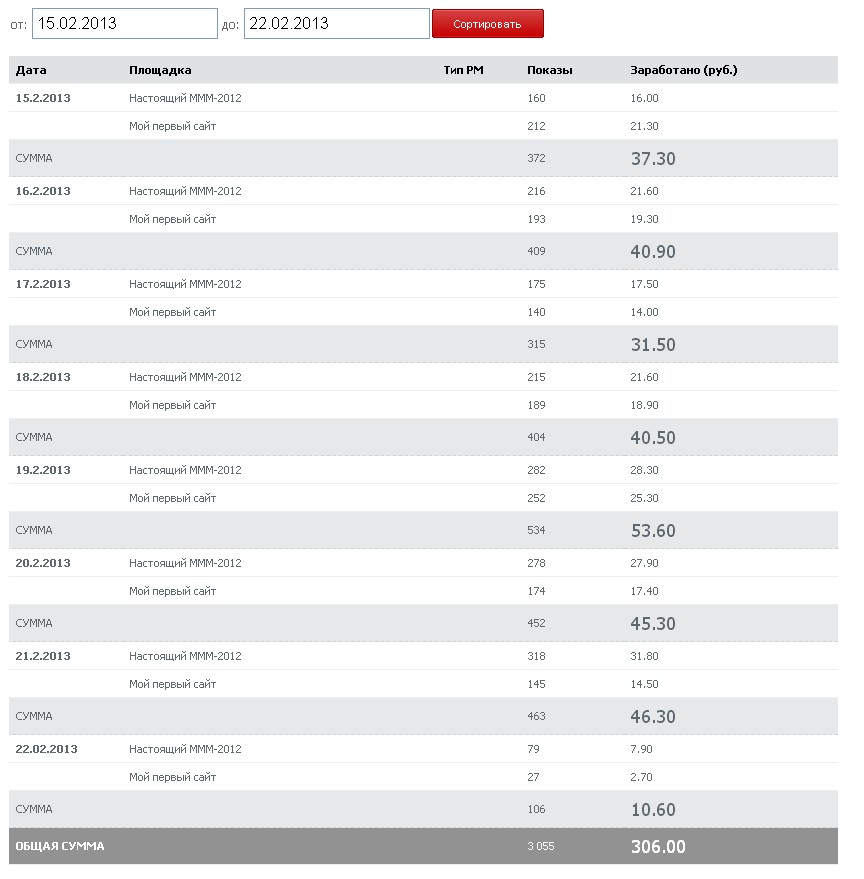Image resolution: width=864 pixels, height=879 pixels.
Task: Select the 22.02.2013 date cell
Action: 46,749
